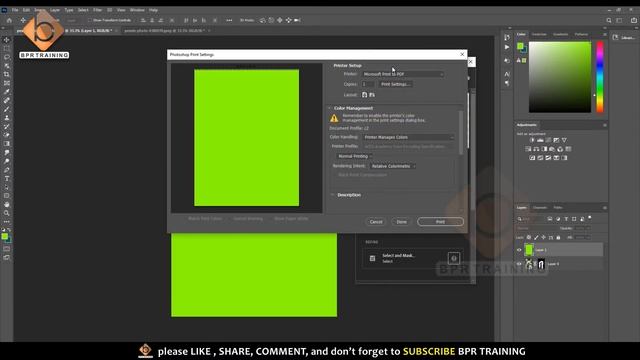This screenshot has height=360, width=640.
Task: Open the Normal Printing dropdown
Action: [x=354, y=156]
